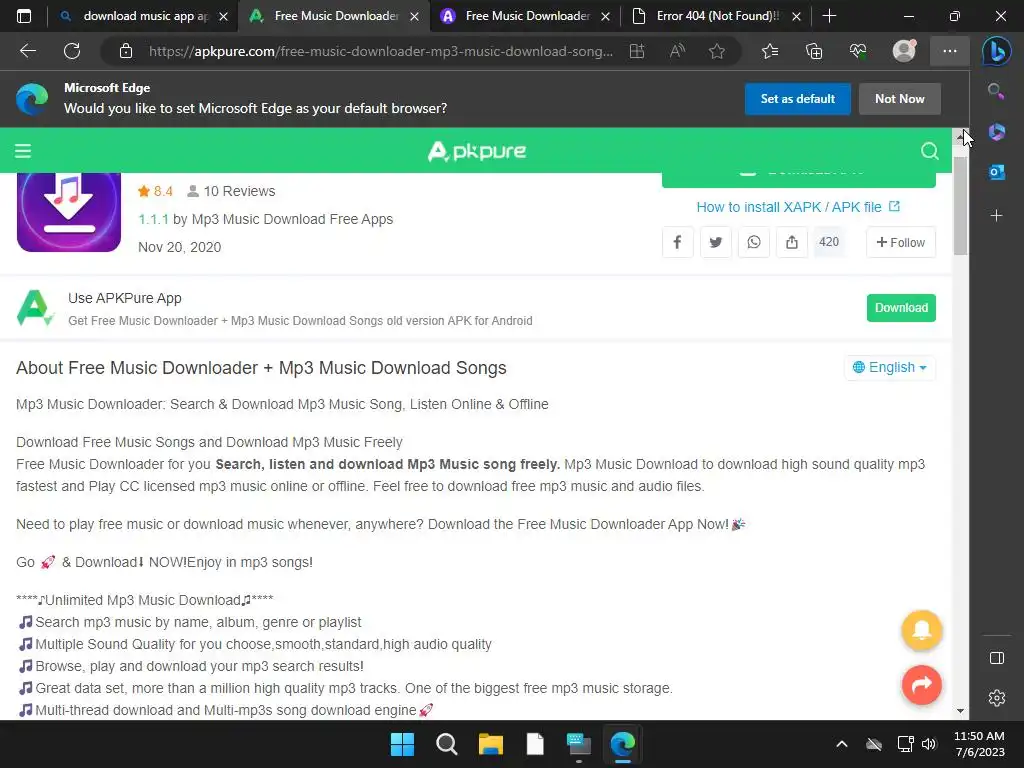
Task: Go to APKPure home via logo
Action: tap(477, 151)
